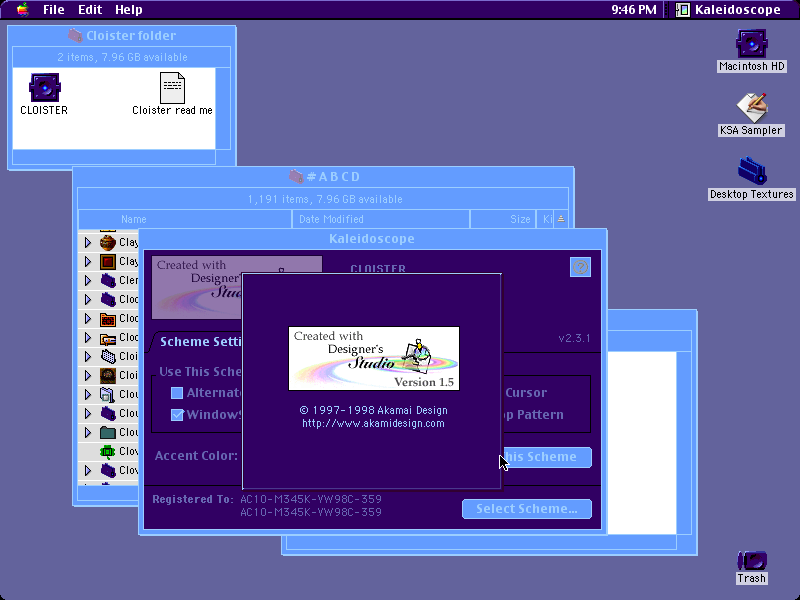The width and height of the screenshot is (800, 600).
Task: Click vertical scrollbar in Cloister folder window
Action: click(x=223, y=109)
